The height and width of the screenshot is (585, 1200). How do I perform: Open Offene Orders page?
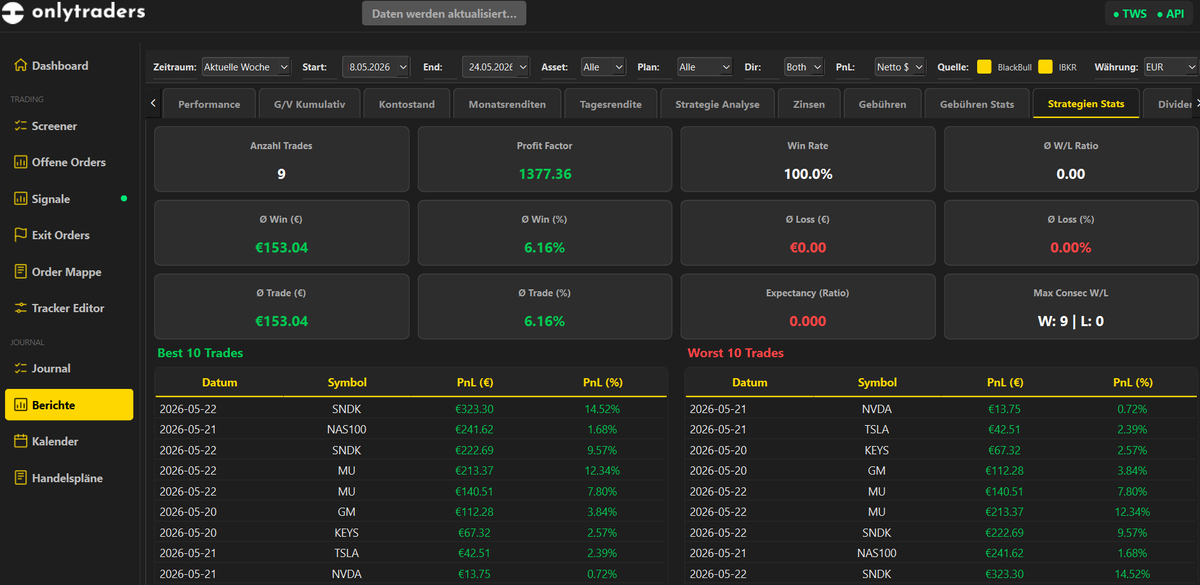69,162
